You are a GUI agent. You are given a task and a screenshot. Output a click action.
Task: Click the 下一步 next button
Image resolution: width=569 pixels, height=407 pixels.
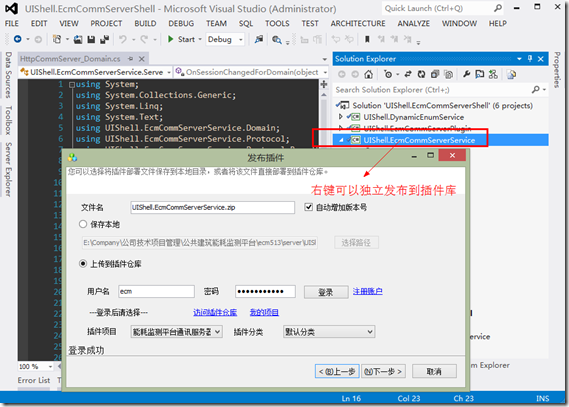click(383, 371)
